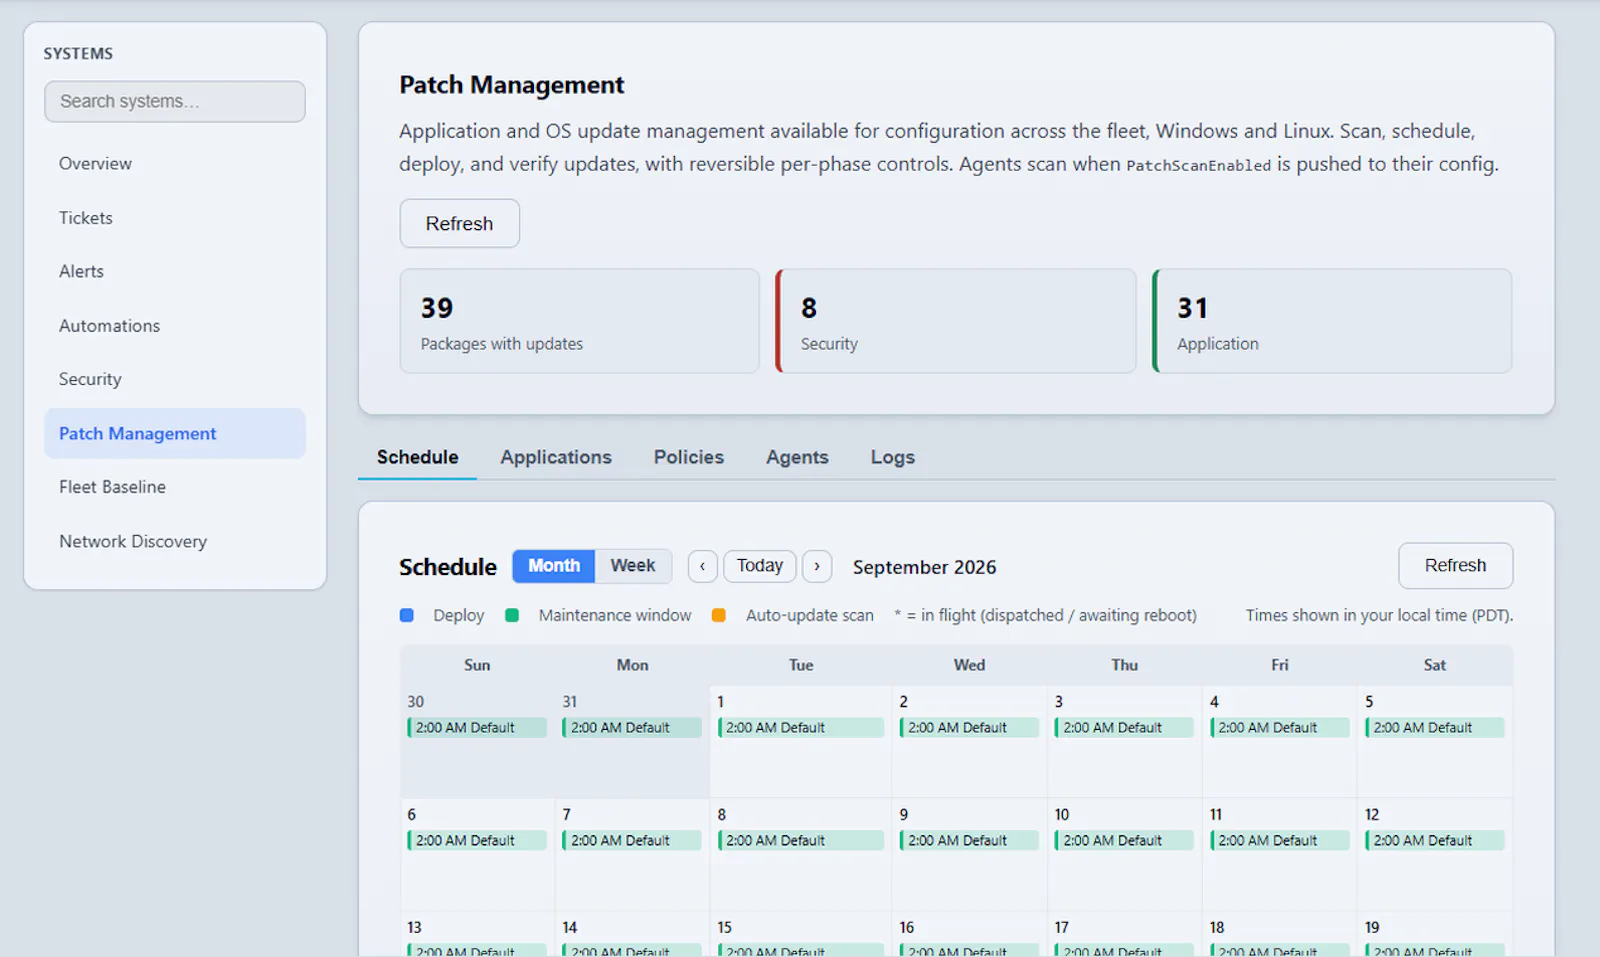Open the Schedule tab

pos(417,457)
